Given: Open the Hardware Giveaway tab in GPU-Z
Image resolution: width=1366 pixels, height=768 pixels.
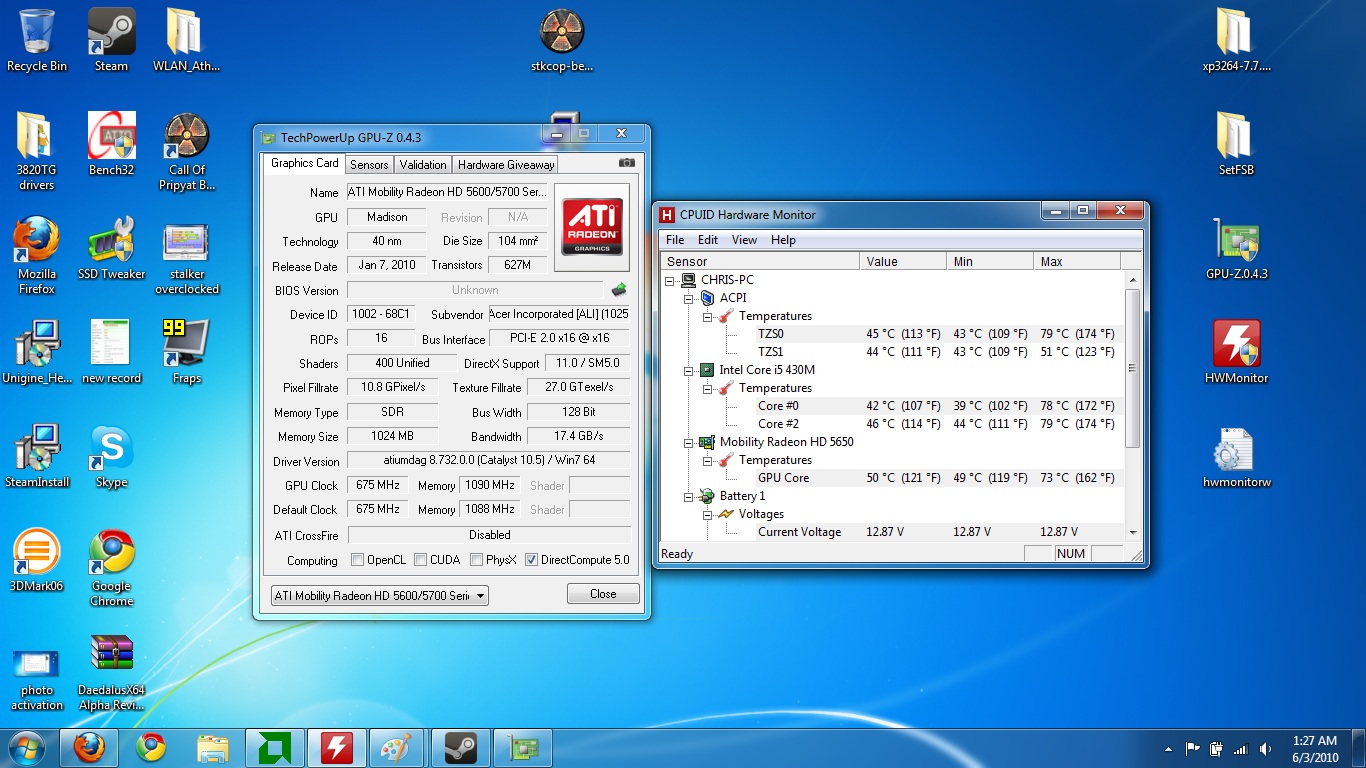Looking at the screenshot, I should pos(506,165).
